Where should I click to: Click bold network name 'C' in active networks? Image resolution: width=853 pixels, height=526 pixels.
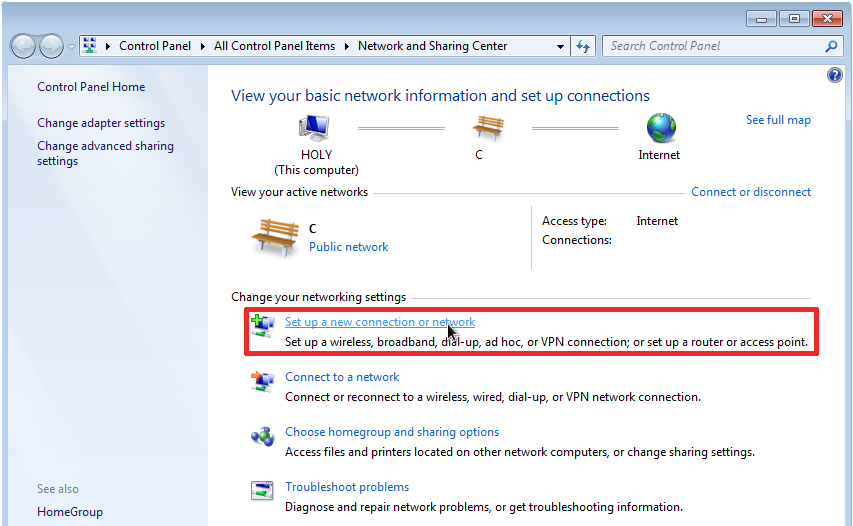click(312, 228)
